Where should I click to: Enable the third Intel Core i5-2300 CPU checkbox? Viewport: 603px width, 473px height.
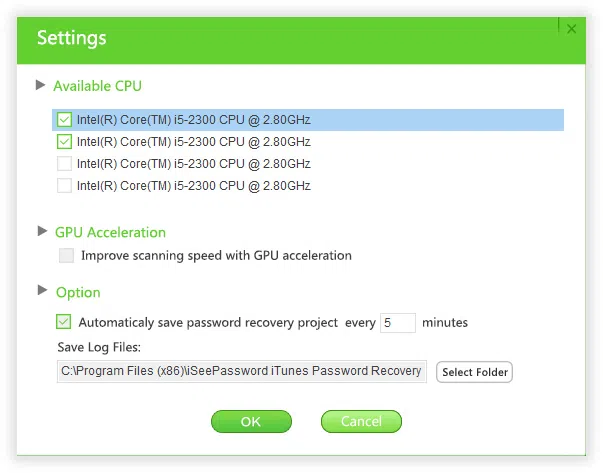point(65,163)
